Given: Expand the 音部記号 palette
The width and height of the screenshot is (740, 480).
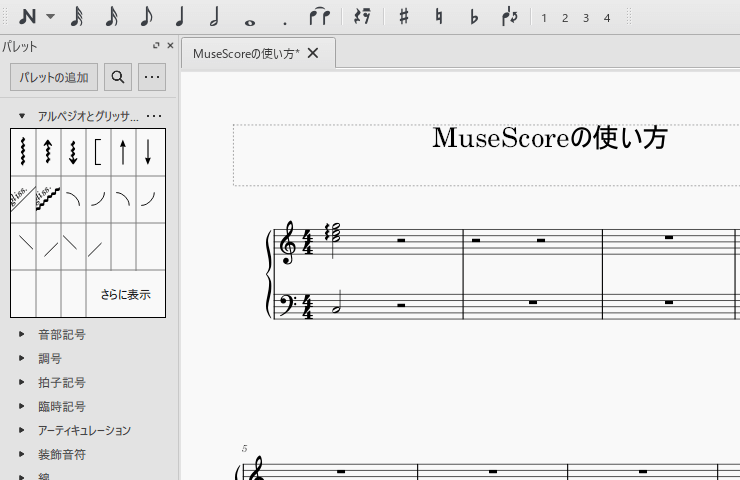Looking at the screenshot, I should (22, 335).
